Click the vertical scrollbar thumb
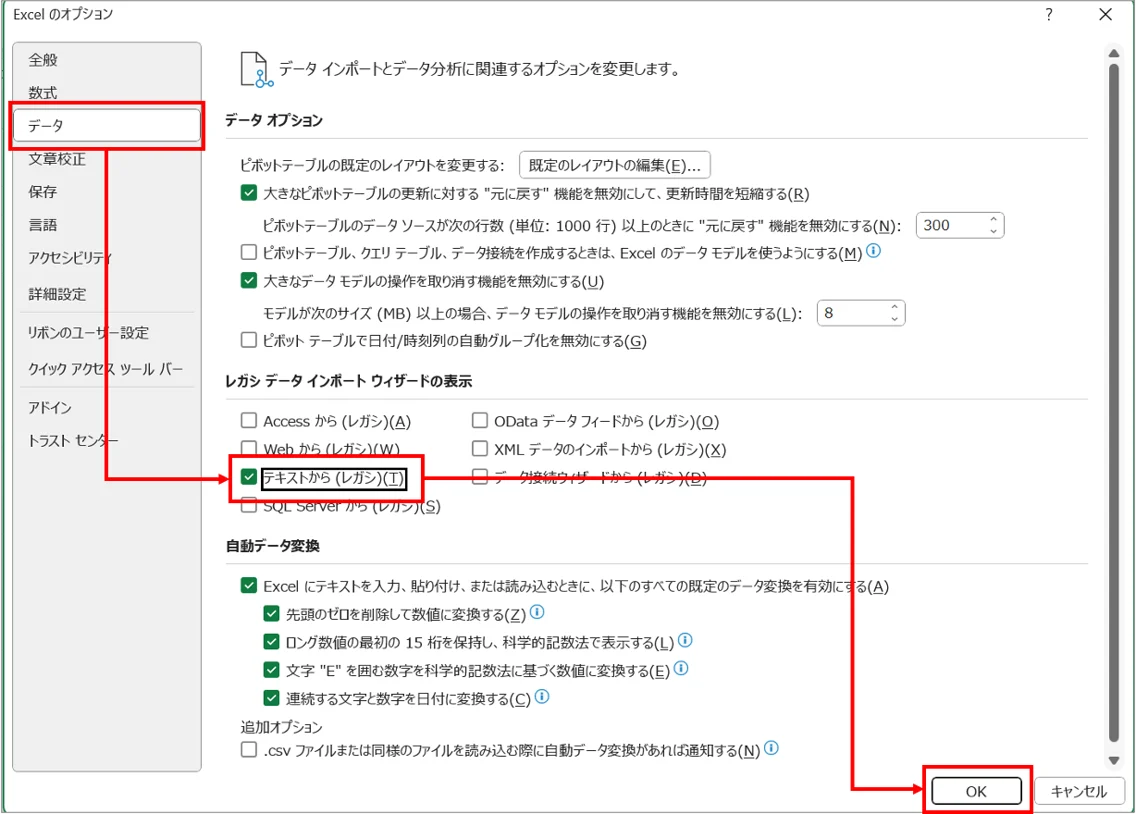The height and width of the screenshot is (814, 1136). click(1114, 403)
